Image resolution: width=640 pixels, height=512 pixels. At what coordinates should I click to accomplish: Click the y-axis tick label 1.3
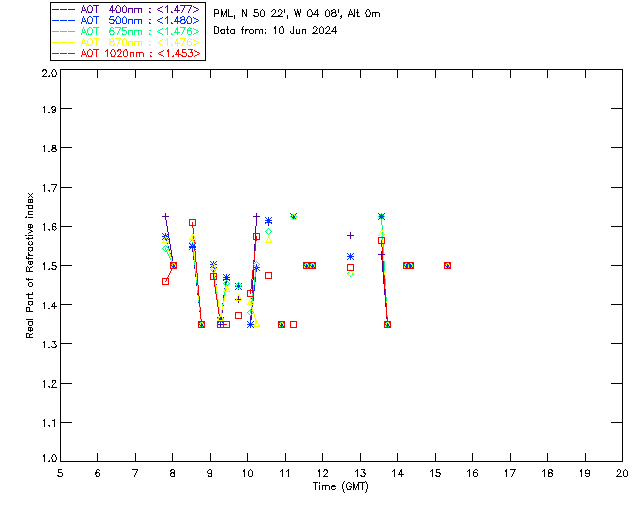pos(49,344)
